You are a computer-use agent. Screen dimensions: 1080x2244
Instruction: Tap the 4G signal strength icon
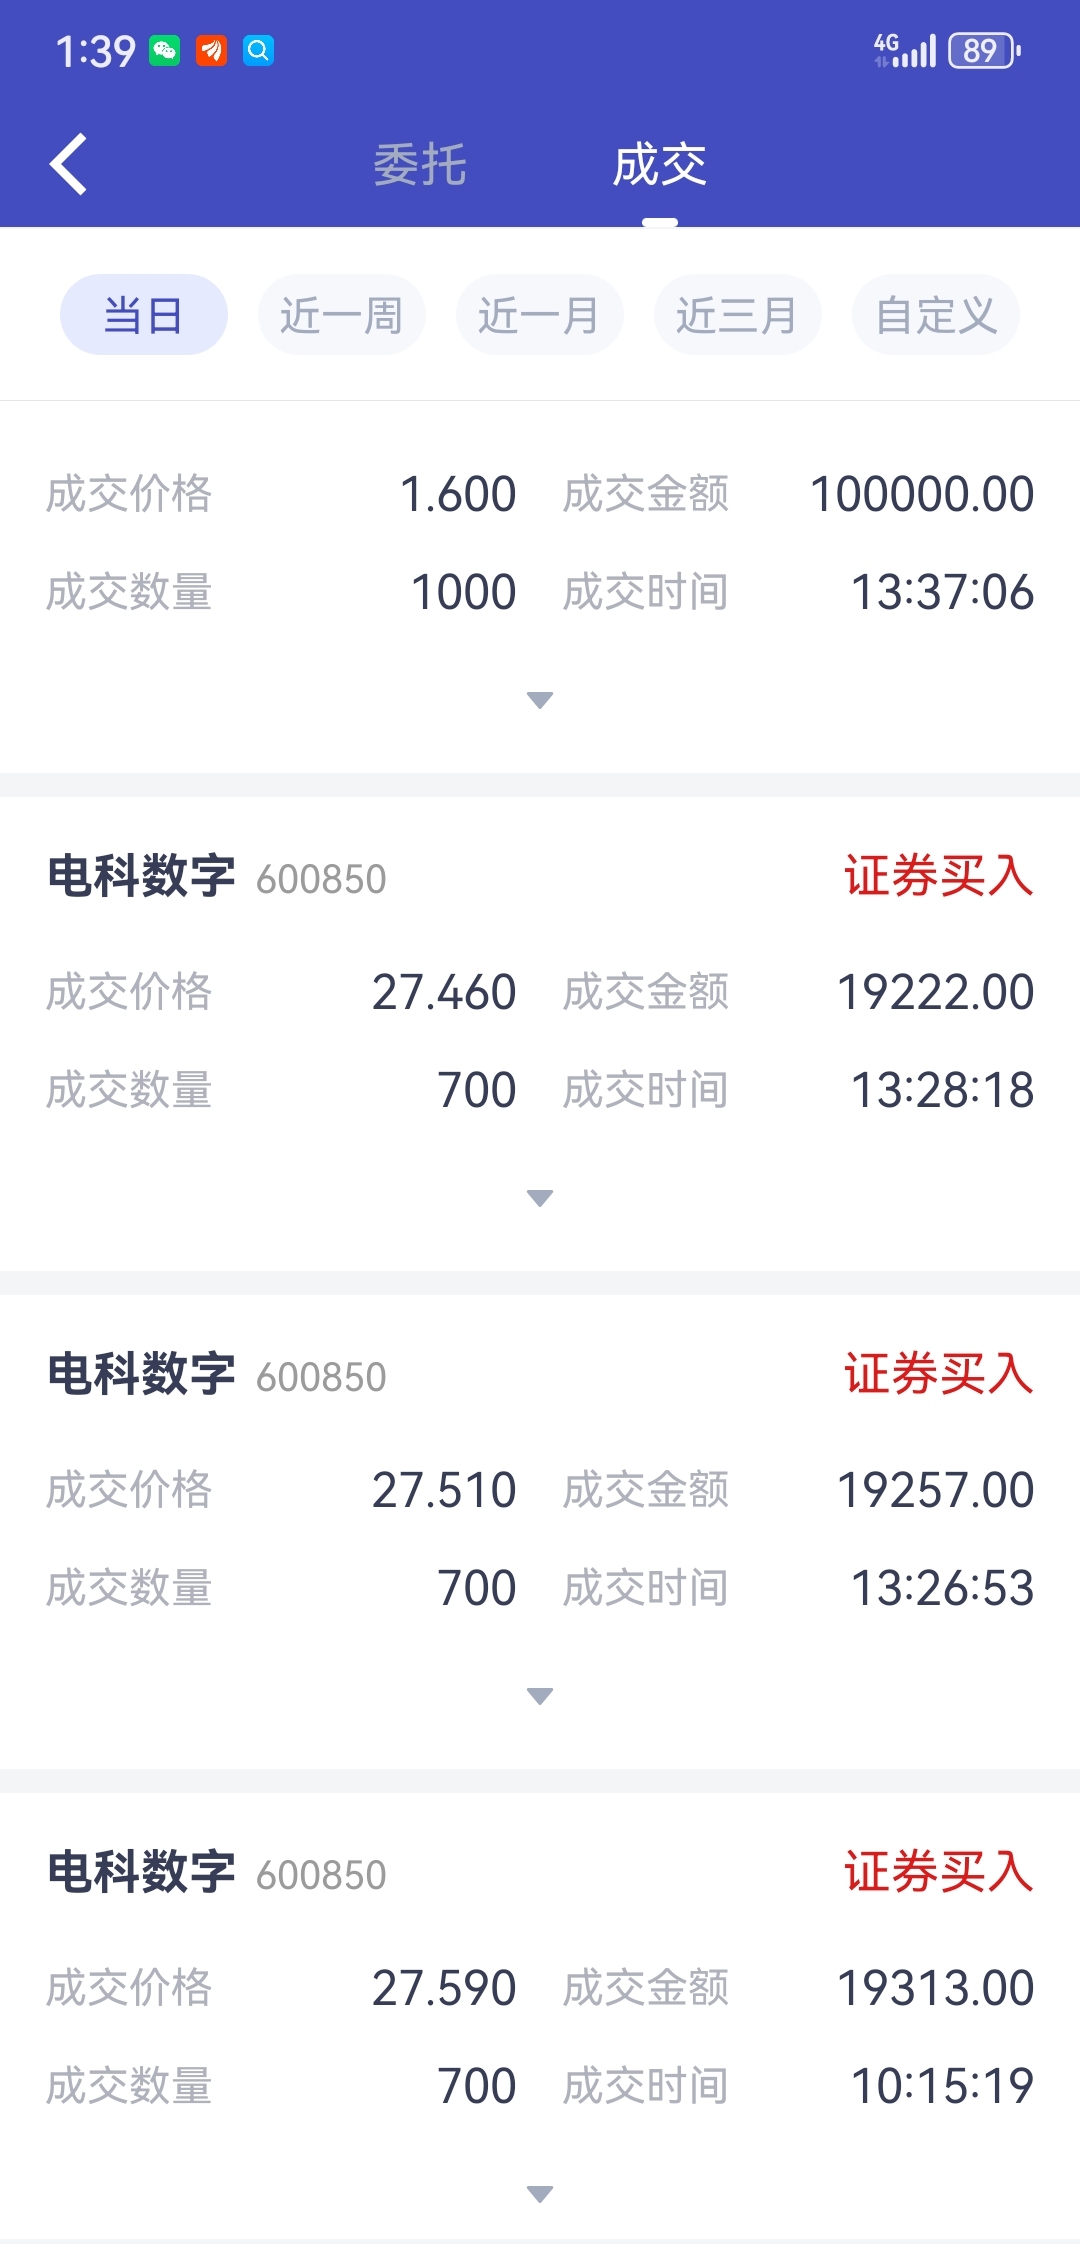(x=904, y=50)
